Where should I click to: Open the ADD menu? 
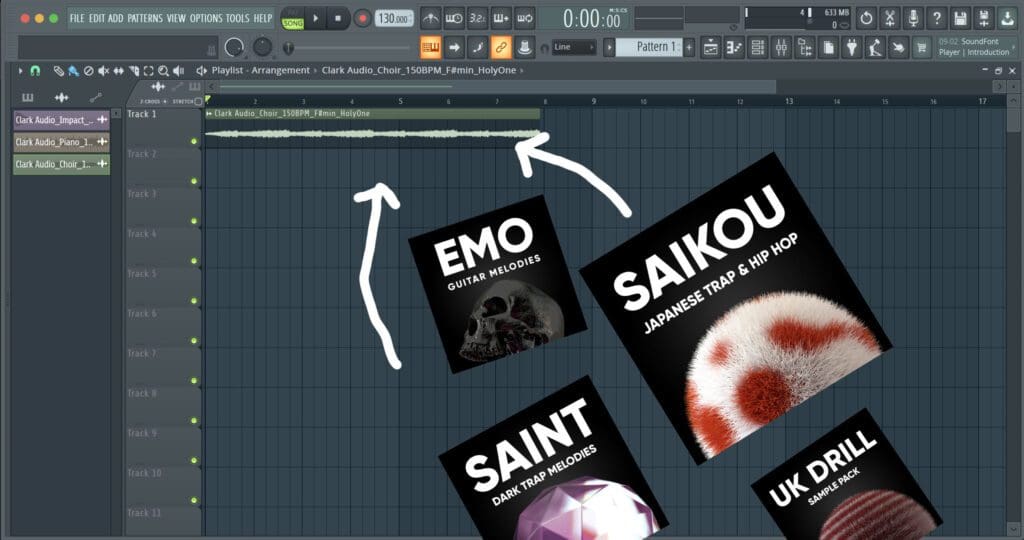tap(116, 18)
